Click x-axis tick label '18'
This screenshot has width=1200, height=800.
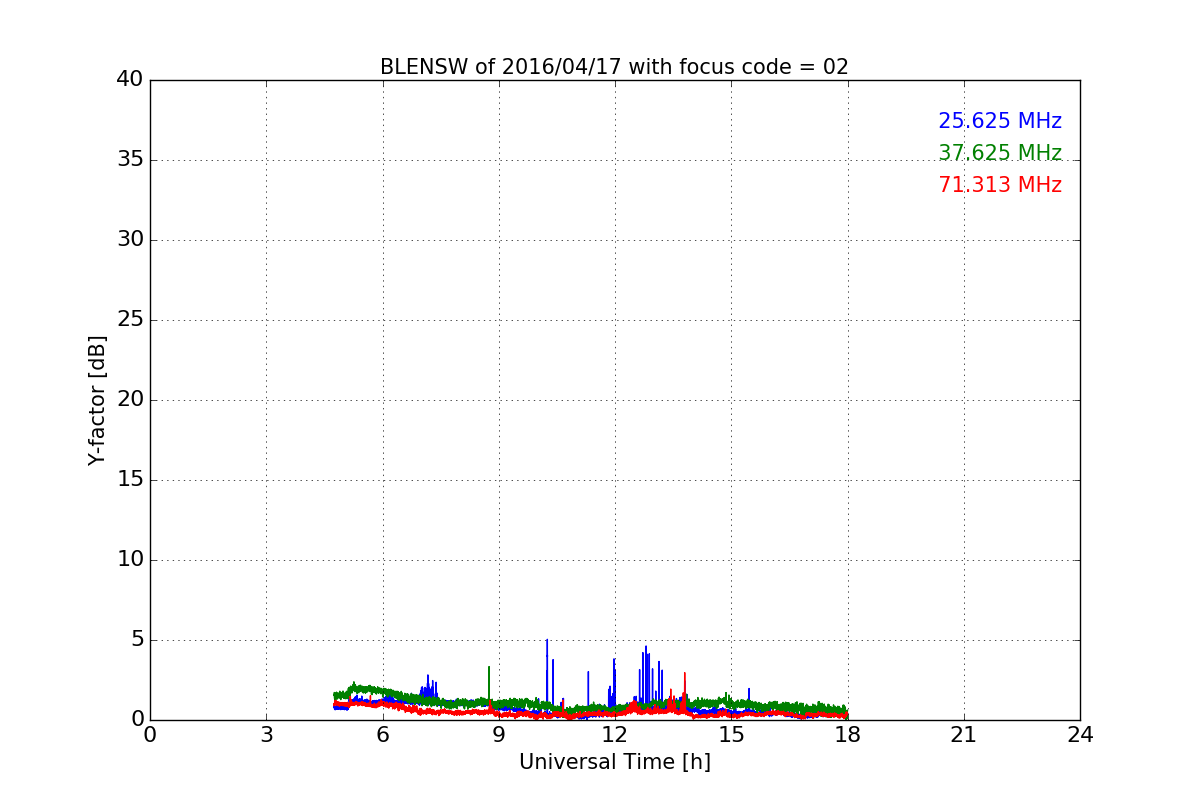(x=848, y=735)
